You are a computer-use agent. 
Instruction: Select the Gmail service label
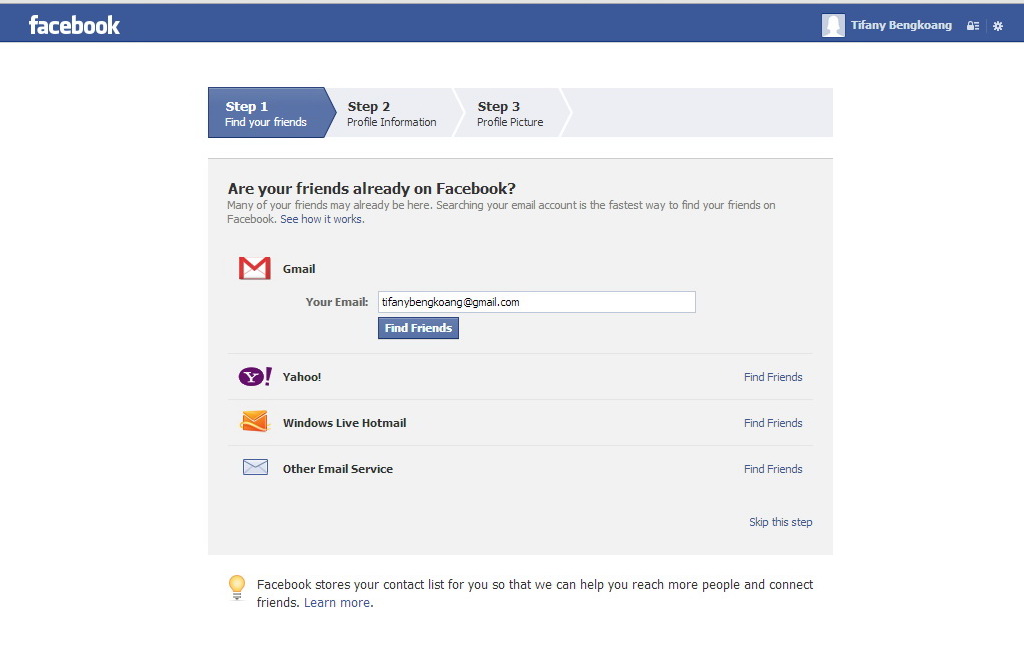[298, 269]
